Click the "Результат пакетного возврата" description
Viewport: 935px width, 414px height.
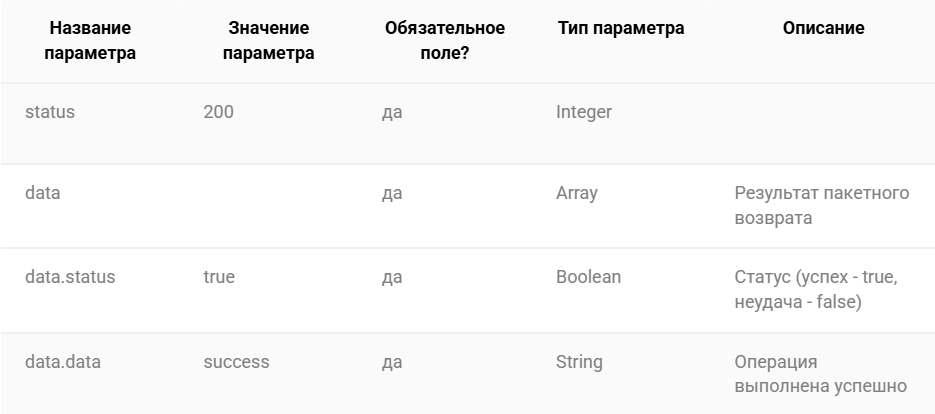pyautogui.click(x=822, y=205)
